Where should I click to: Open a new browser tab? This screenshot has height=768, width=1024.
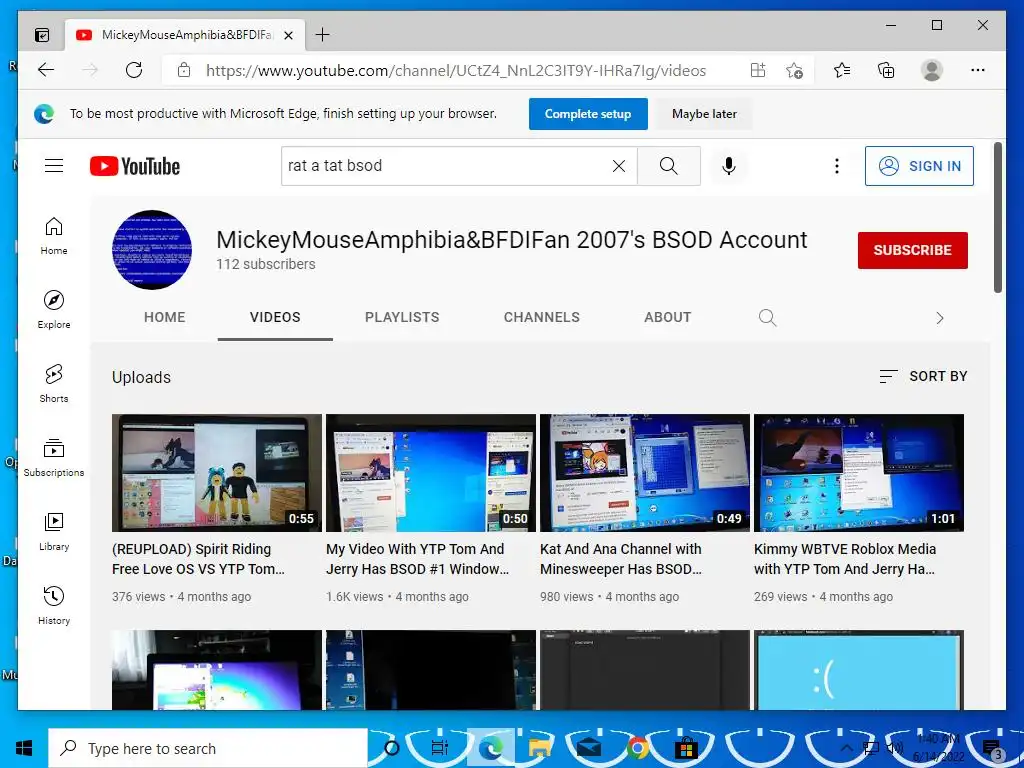(323, 35)
